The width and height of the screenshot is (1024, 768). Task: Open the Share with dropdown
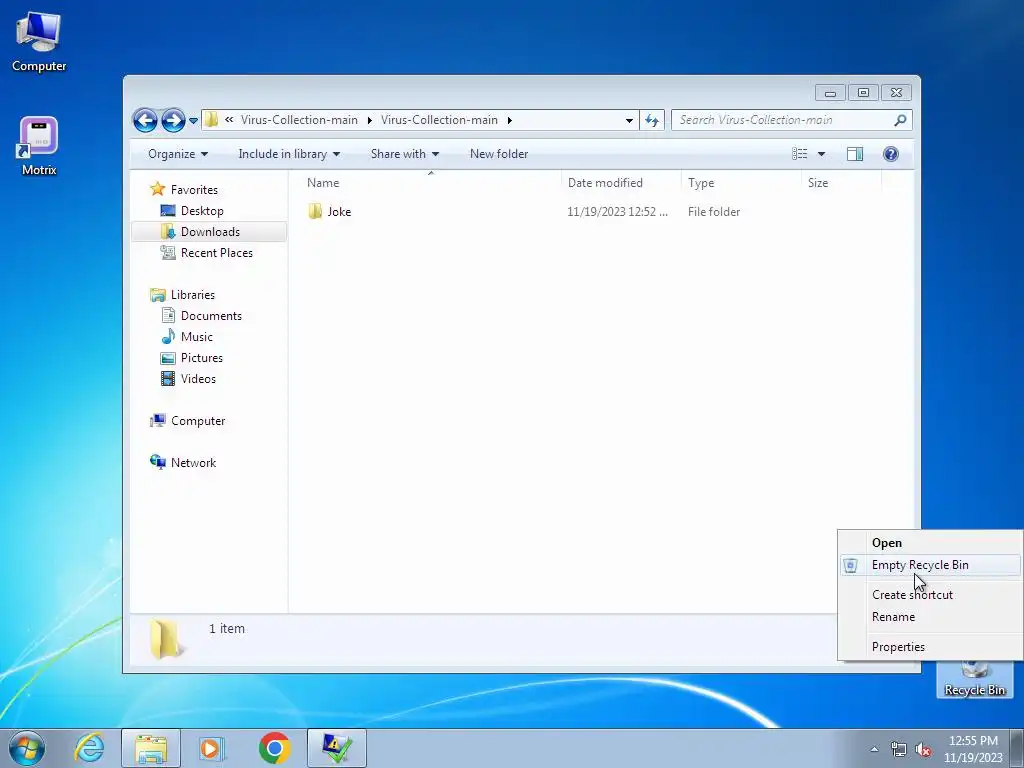(404, 154)
